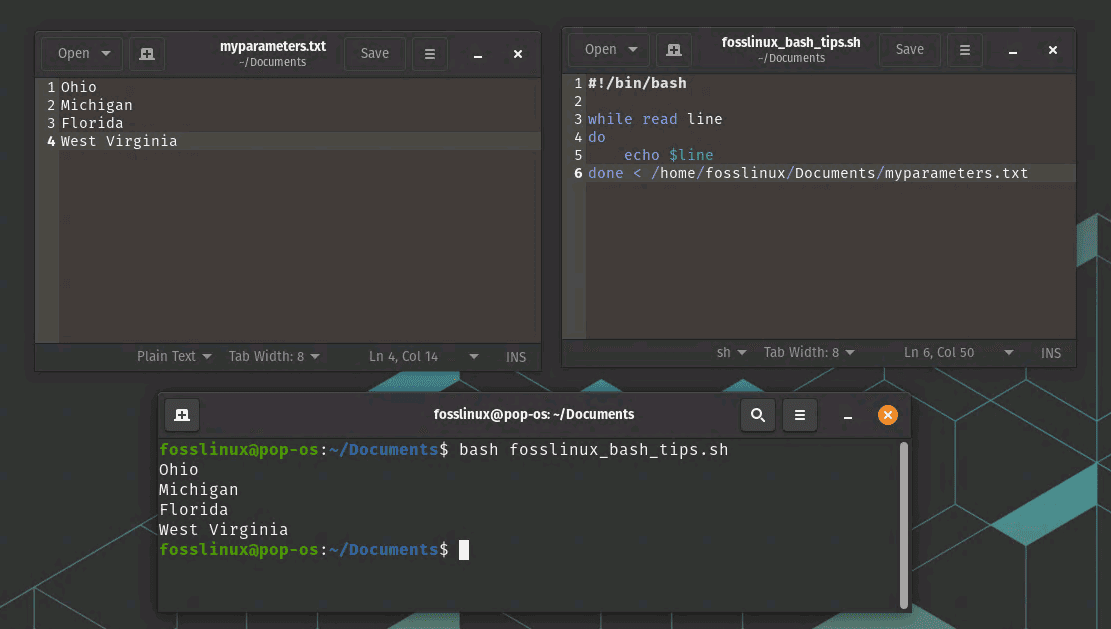Click '#!/bin/bash' line in script editor
Screen dimensions: 1111x629
pos(637,83)
